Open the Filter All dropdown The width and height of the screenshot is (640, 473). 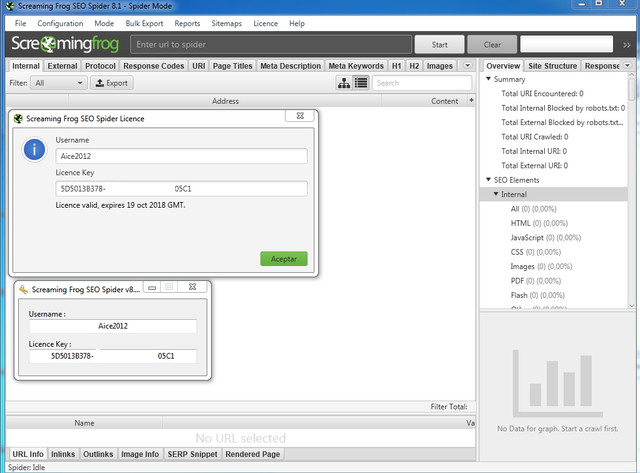59,83
